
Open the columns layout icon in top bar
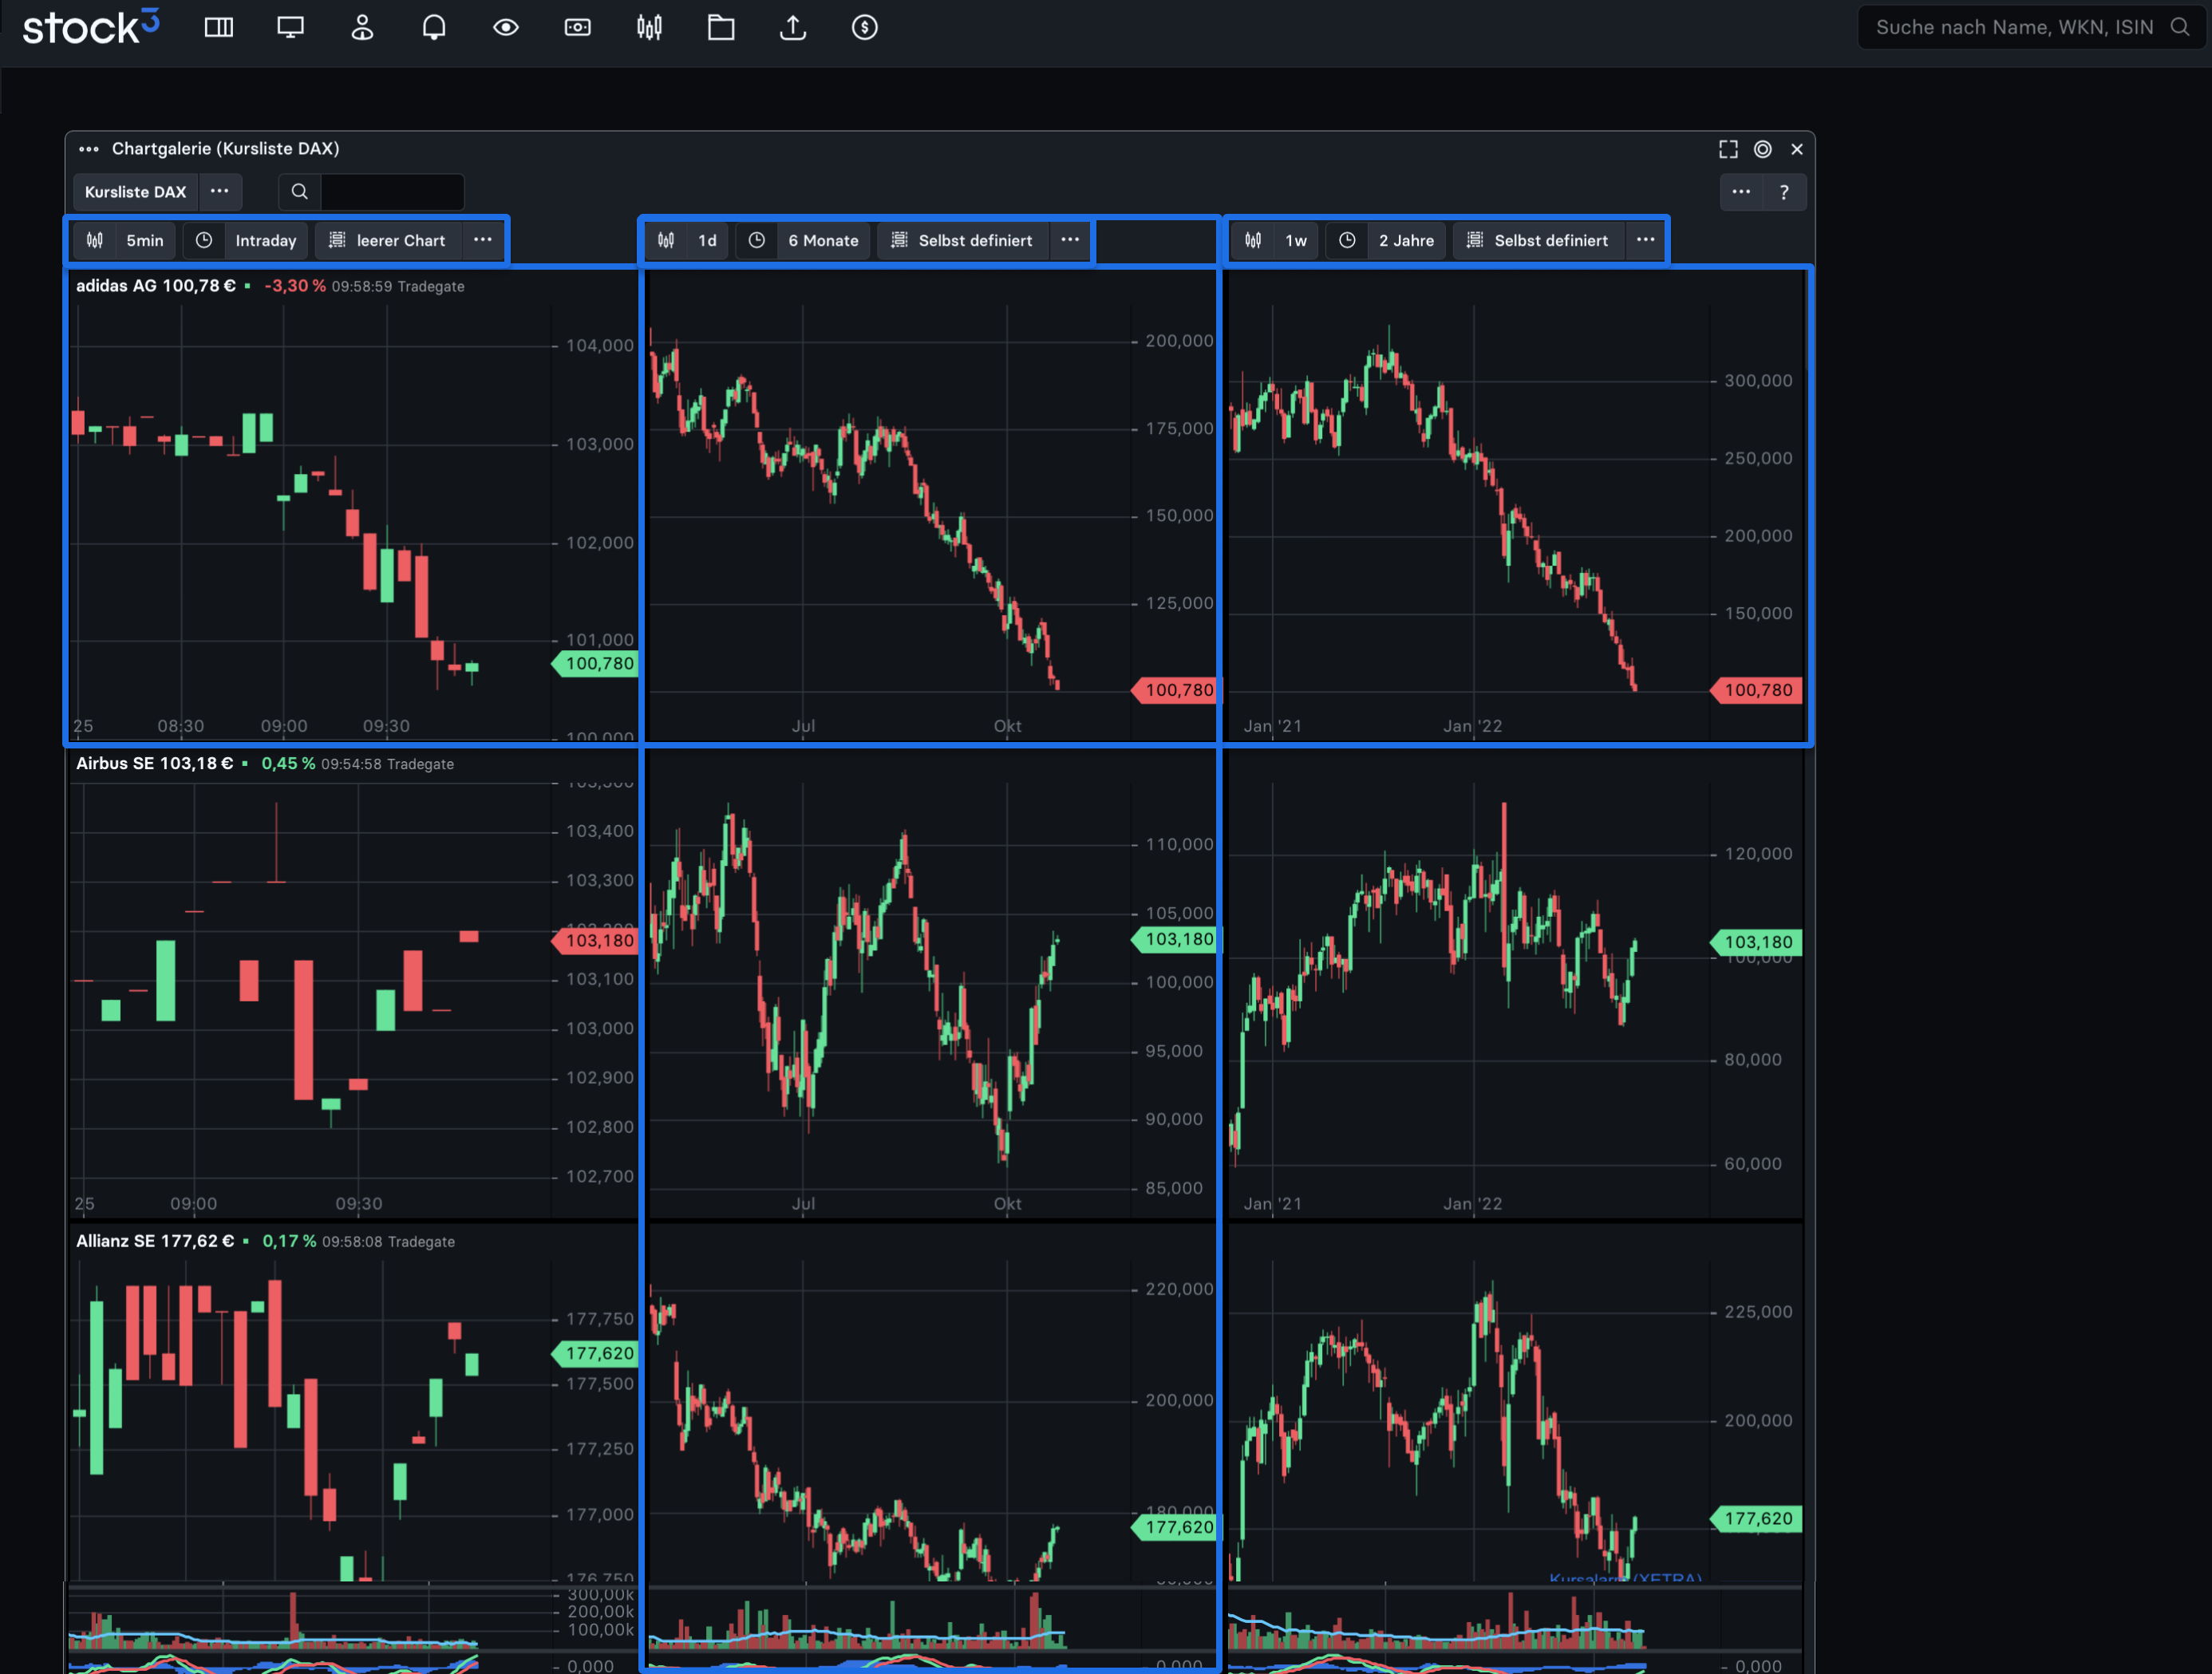tap(219, 28)
